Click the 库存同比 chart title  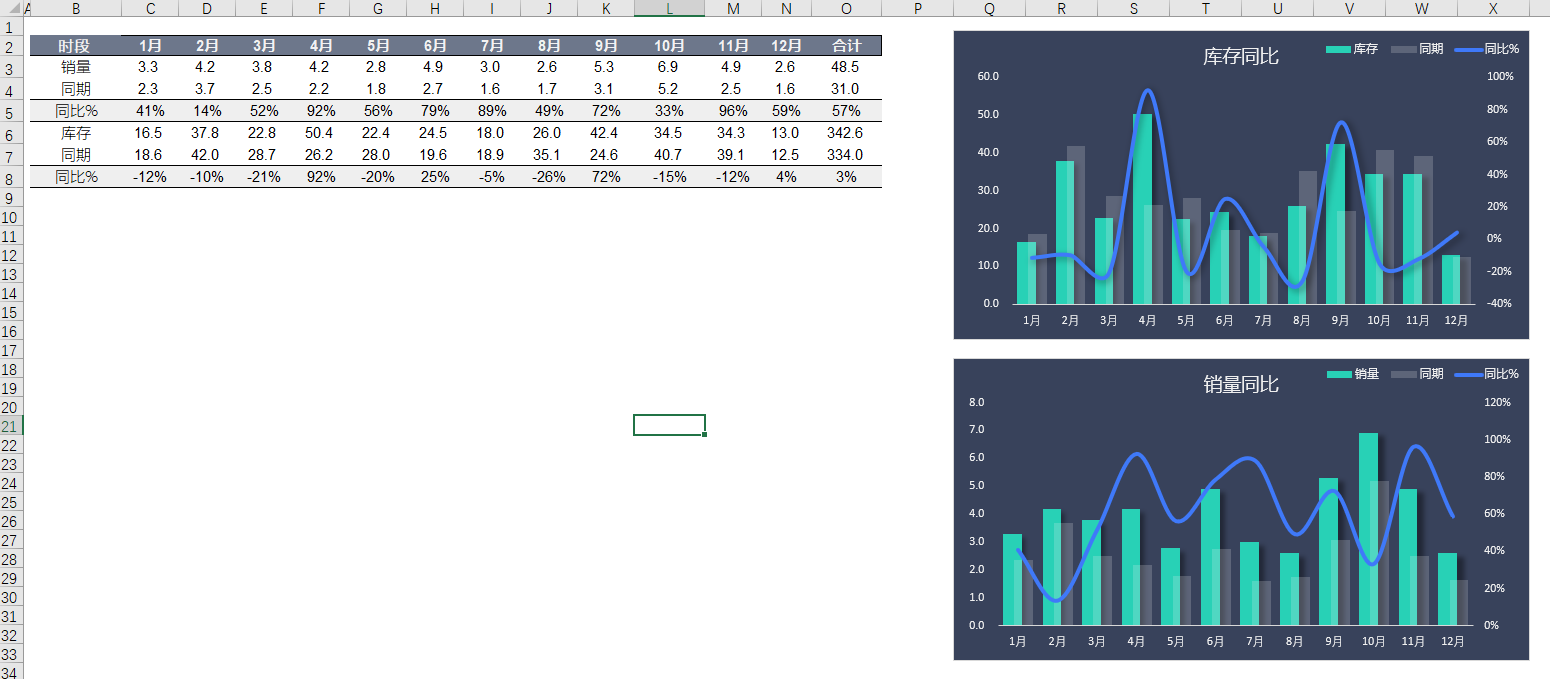coord(1240,56)
